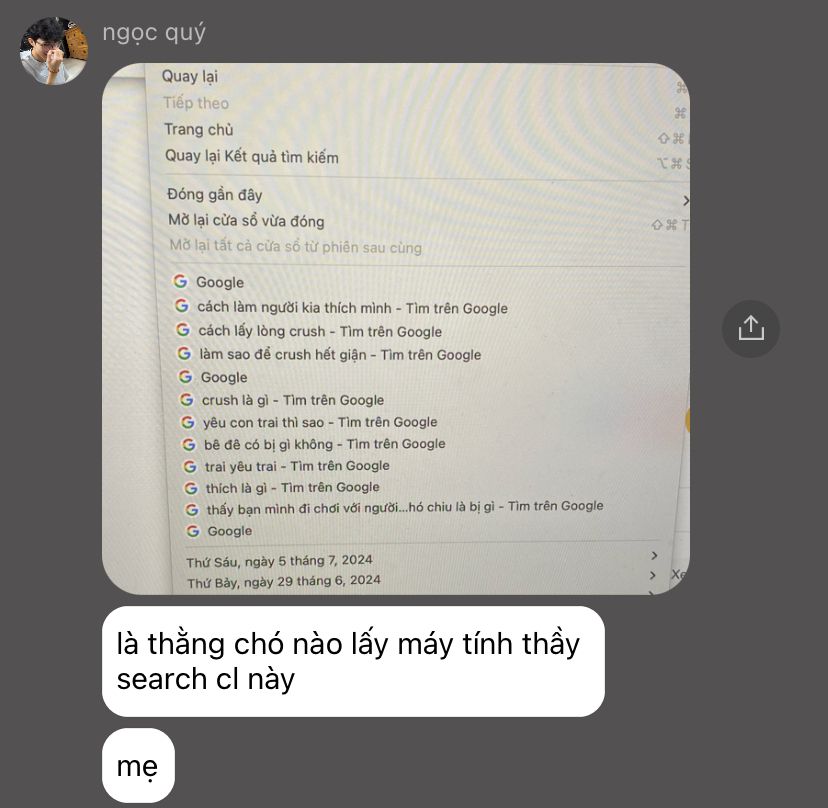Expand the 'Đóng gần đây' submenu arrow
828x808 pixels.
[x=685, y=201]
